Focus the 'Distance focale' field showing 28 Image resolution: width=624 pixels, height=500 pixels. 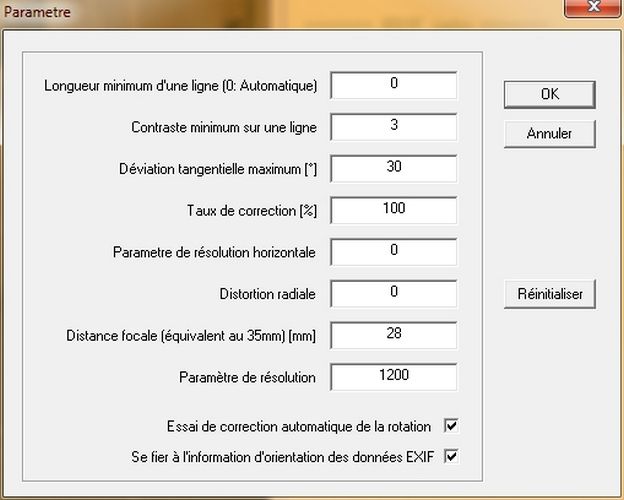point(393,335)
